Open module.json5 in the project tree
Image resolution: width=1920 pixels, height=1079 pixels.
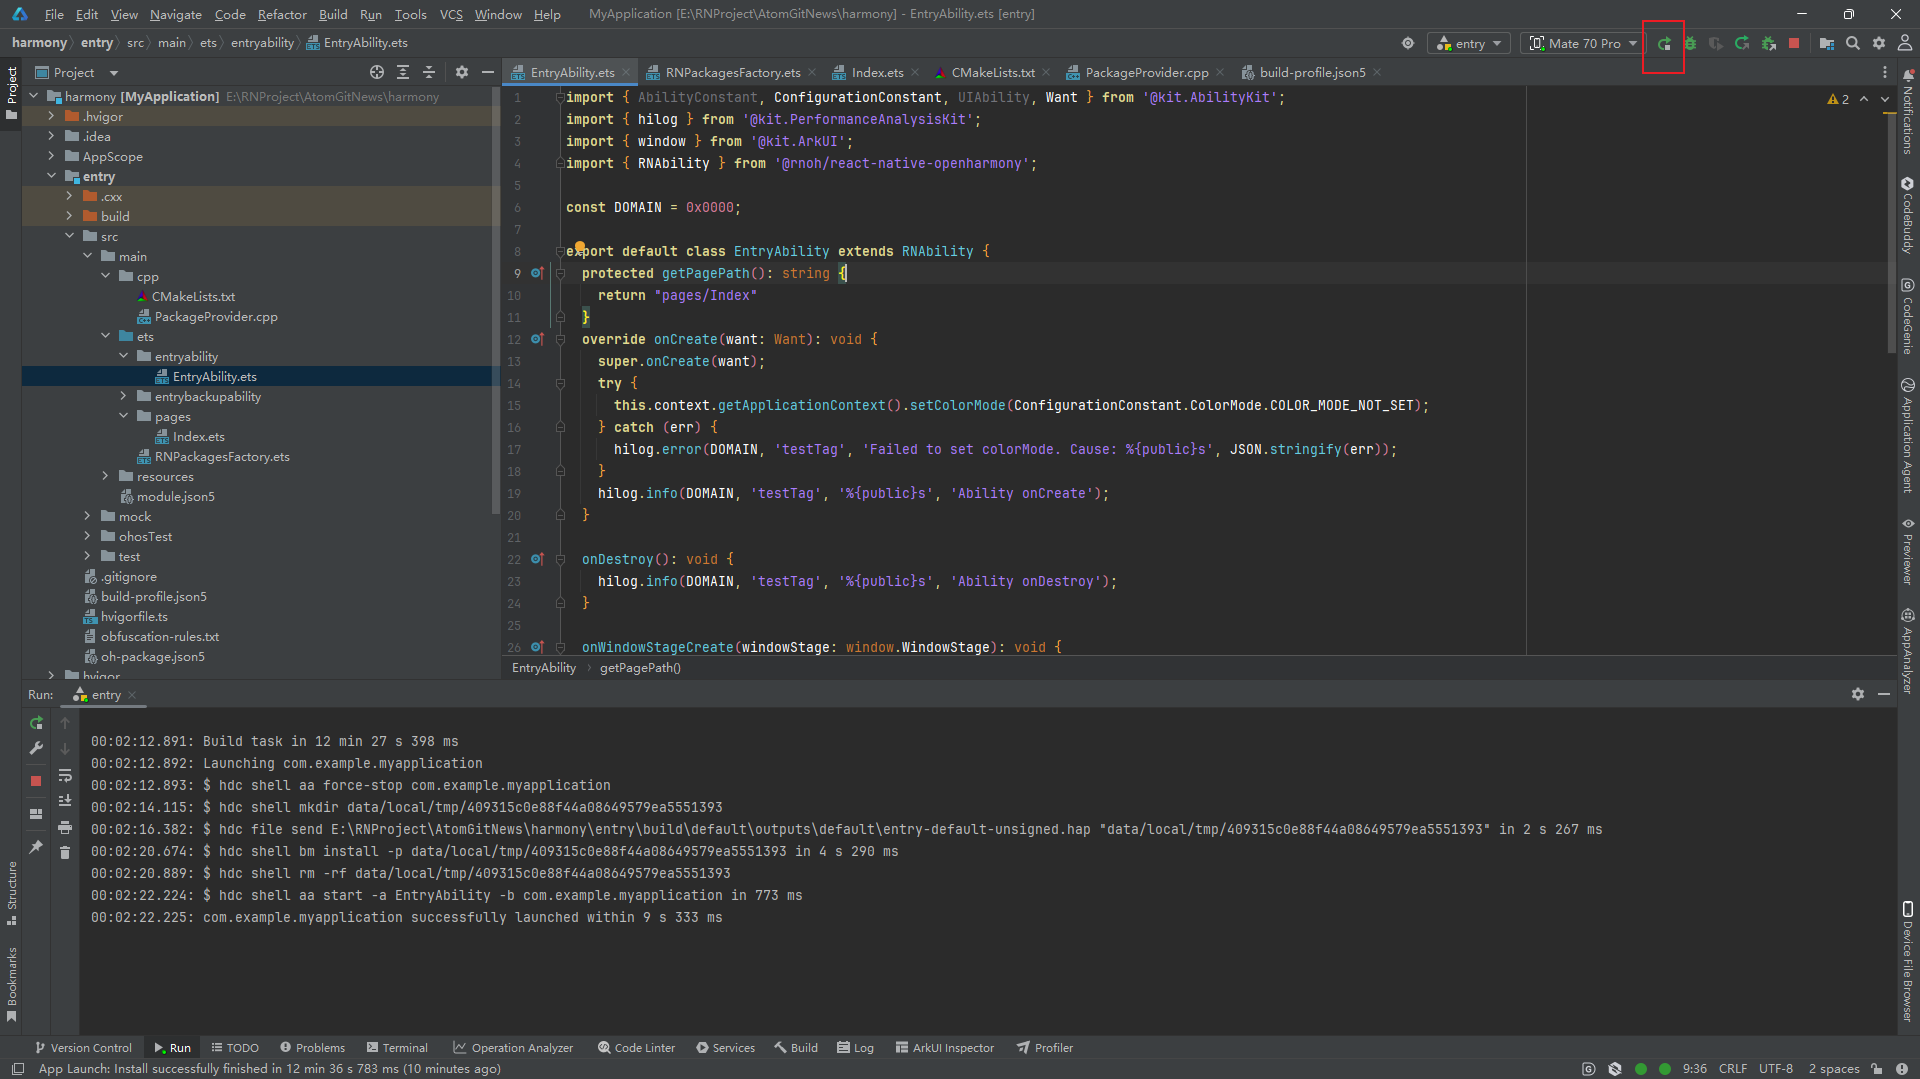pos(175,496)
